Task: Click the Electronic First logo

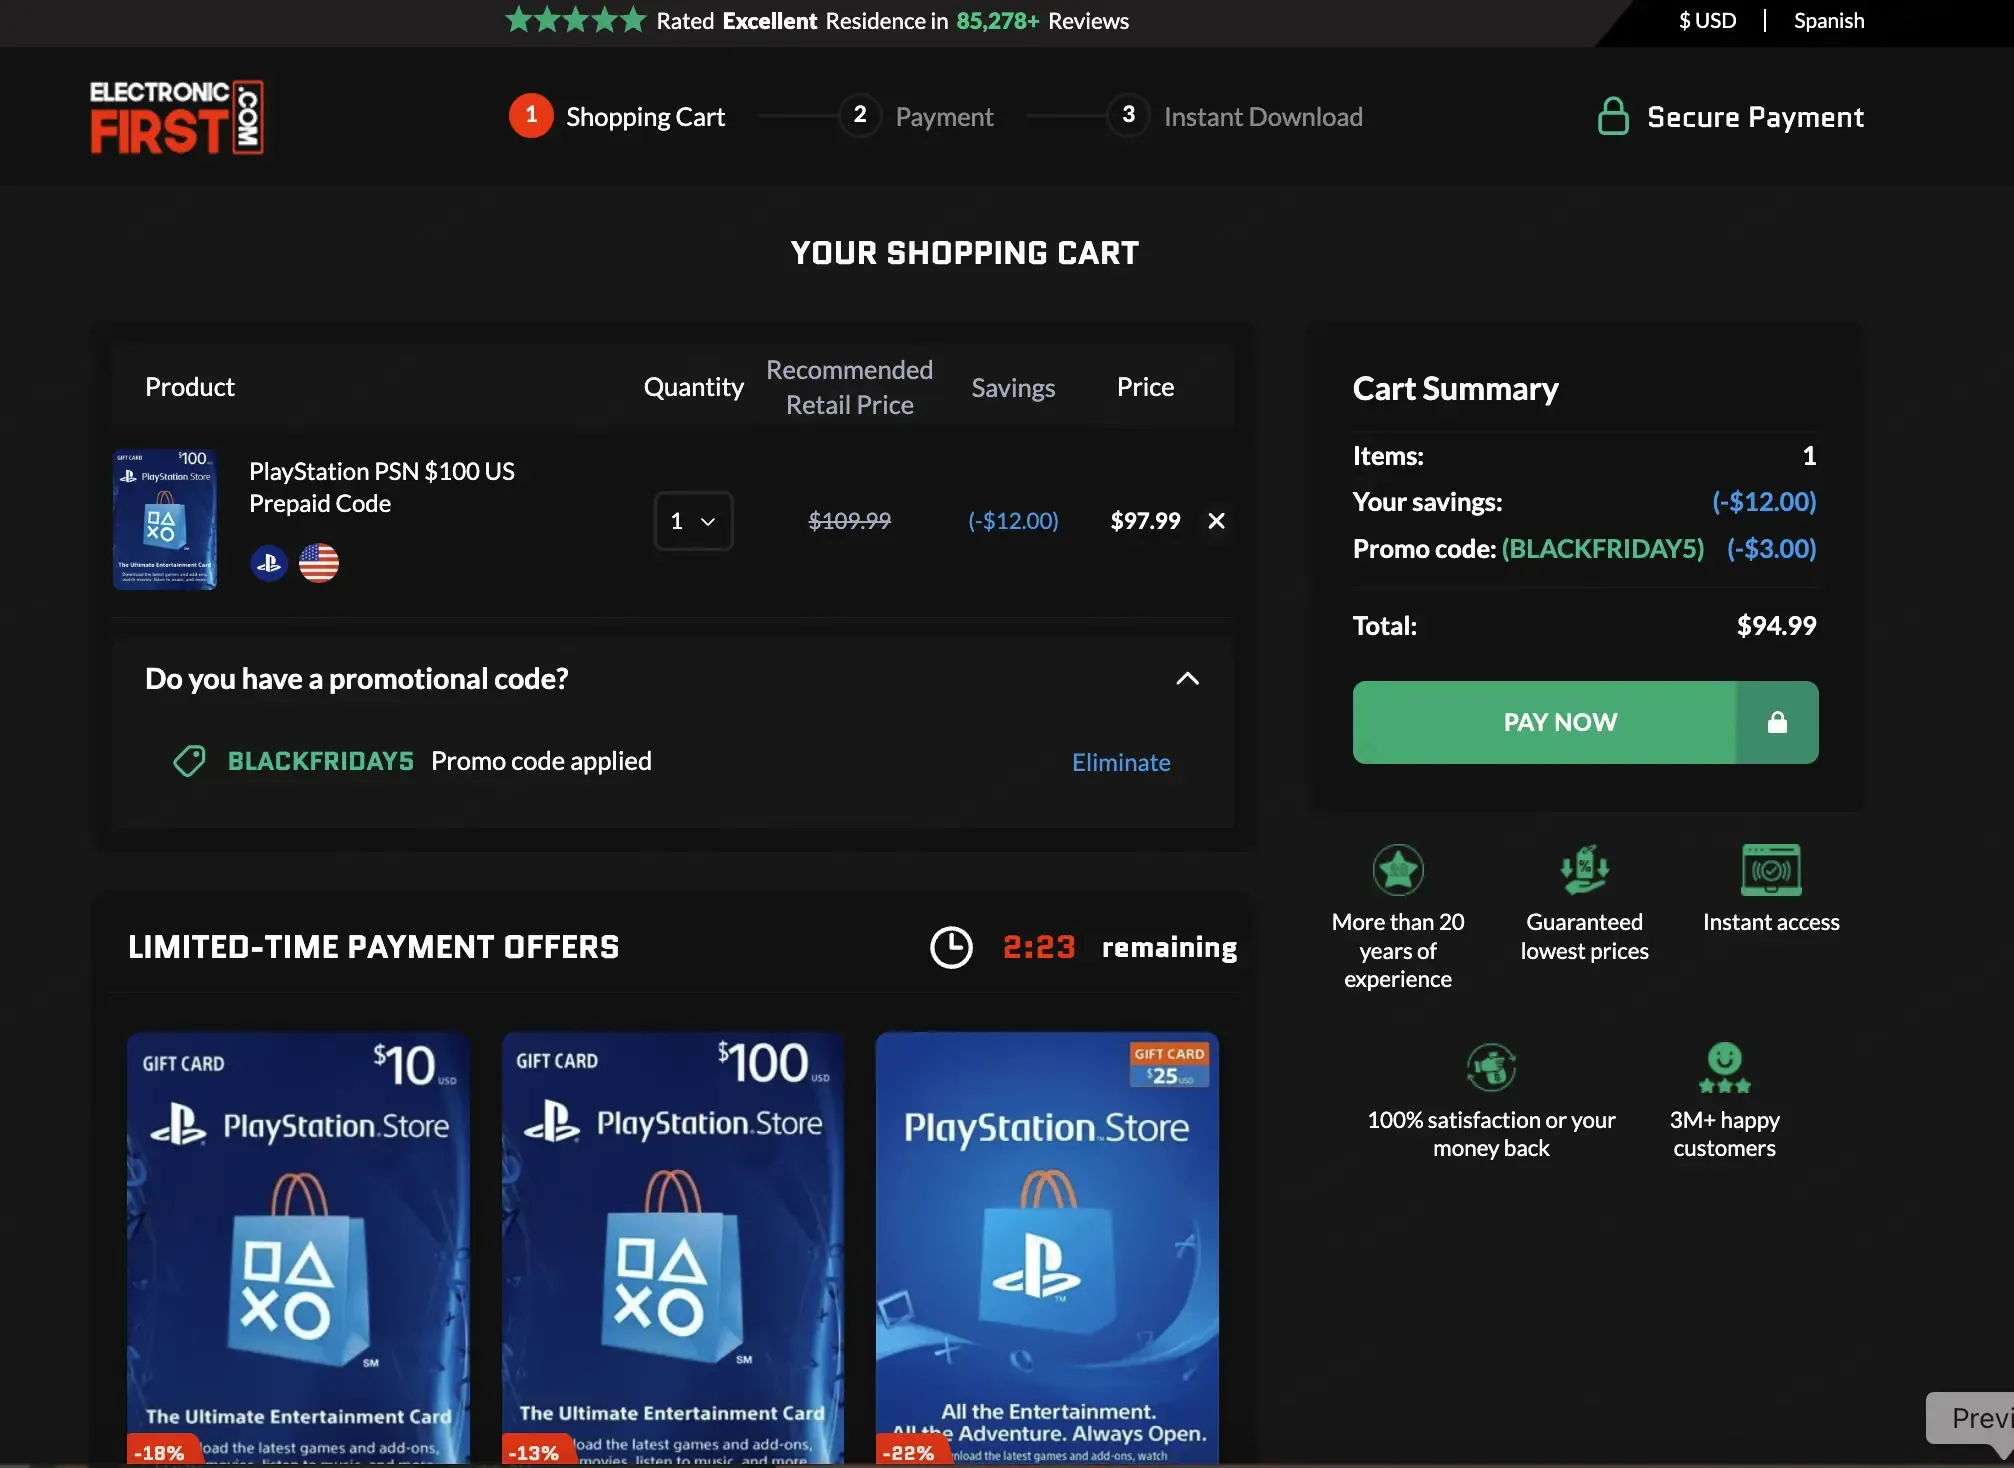Action: 177,118
